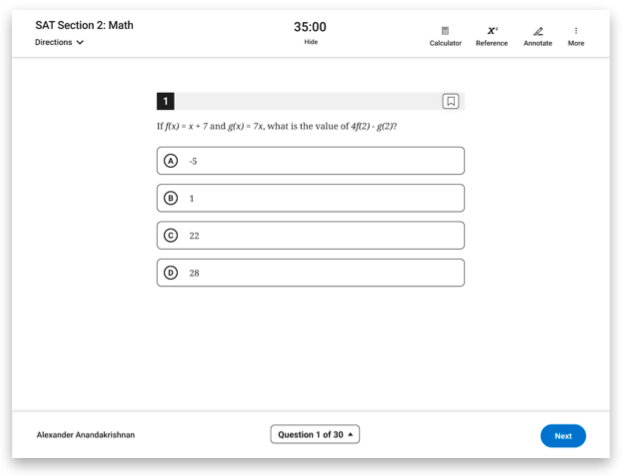Select answer choice C, 22
The height and width of the screenshot is (476, 624).
click(x=310, y=235)
